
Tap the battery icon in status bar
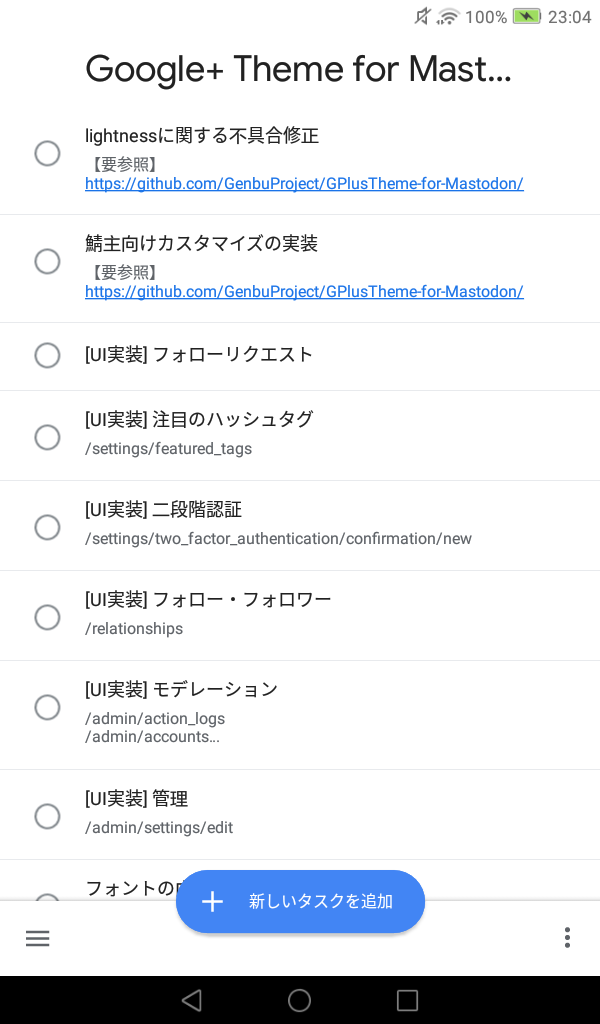point(526,17)
